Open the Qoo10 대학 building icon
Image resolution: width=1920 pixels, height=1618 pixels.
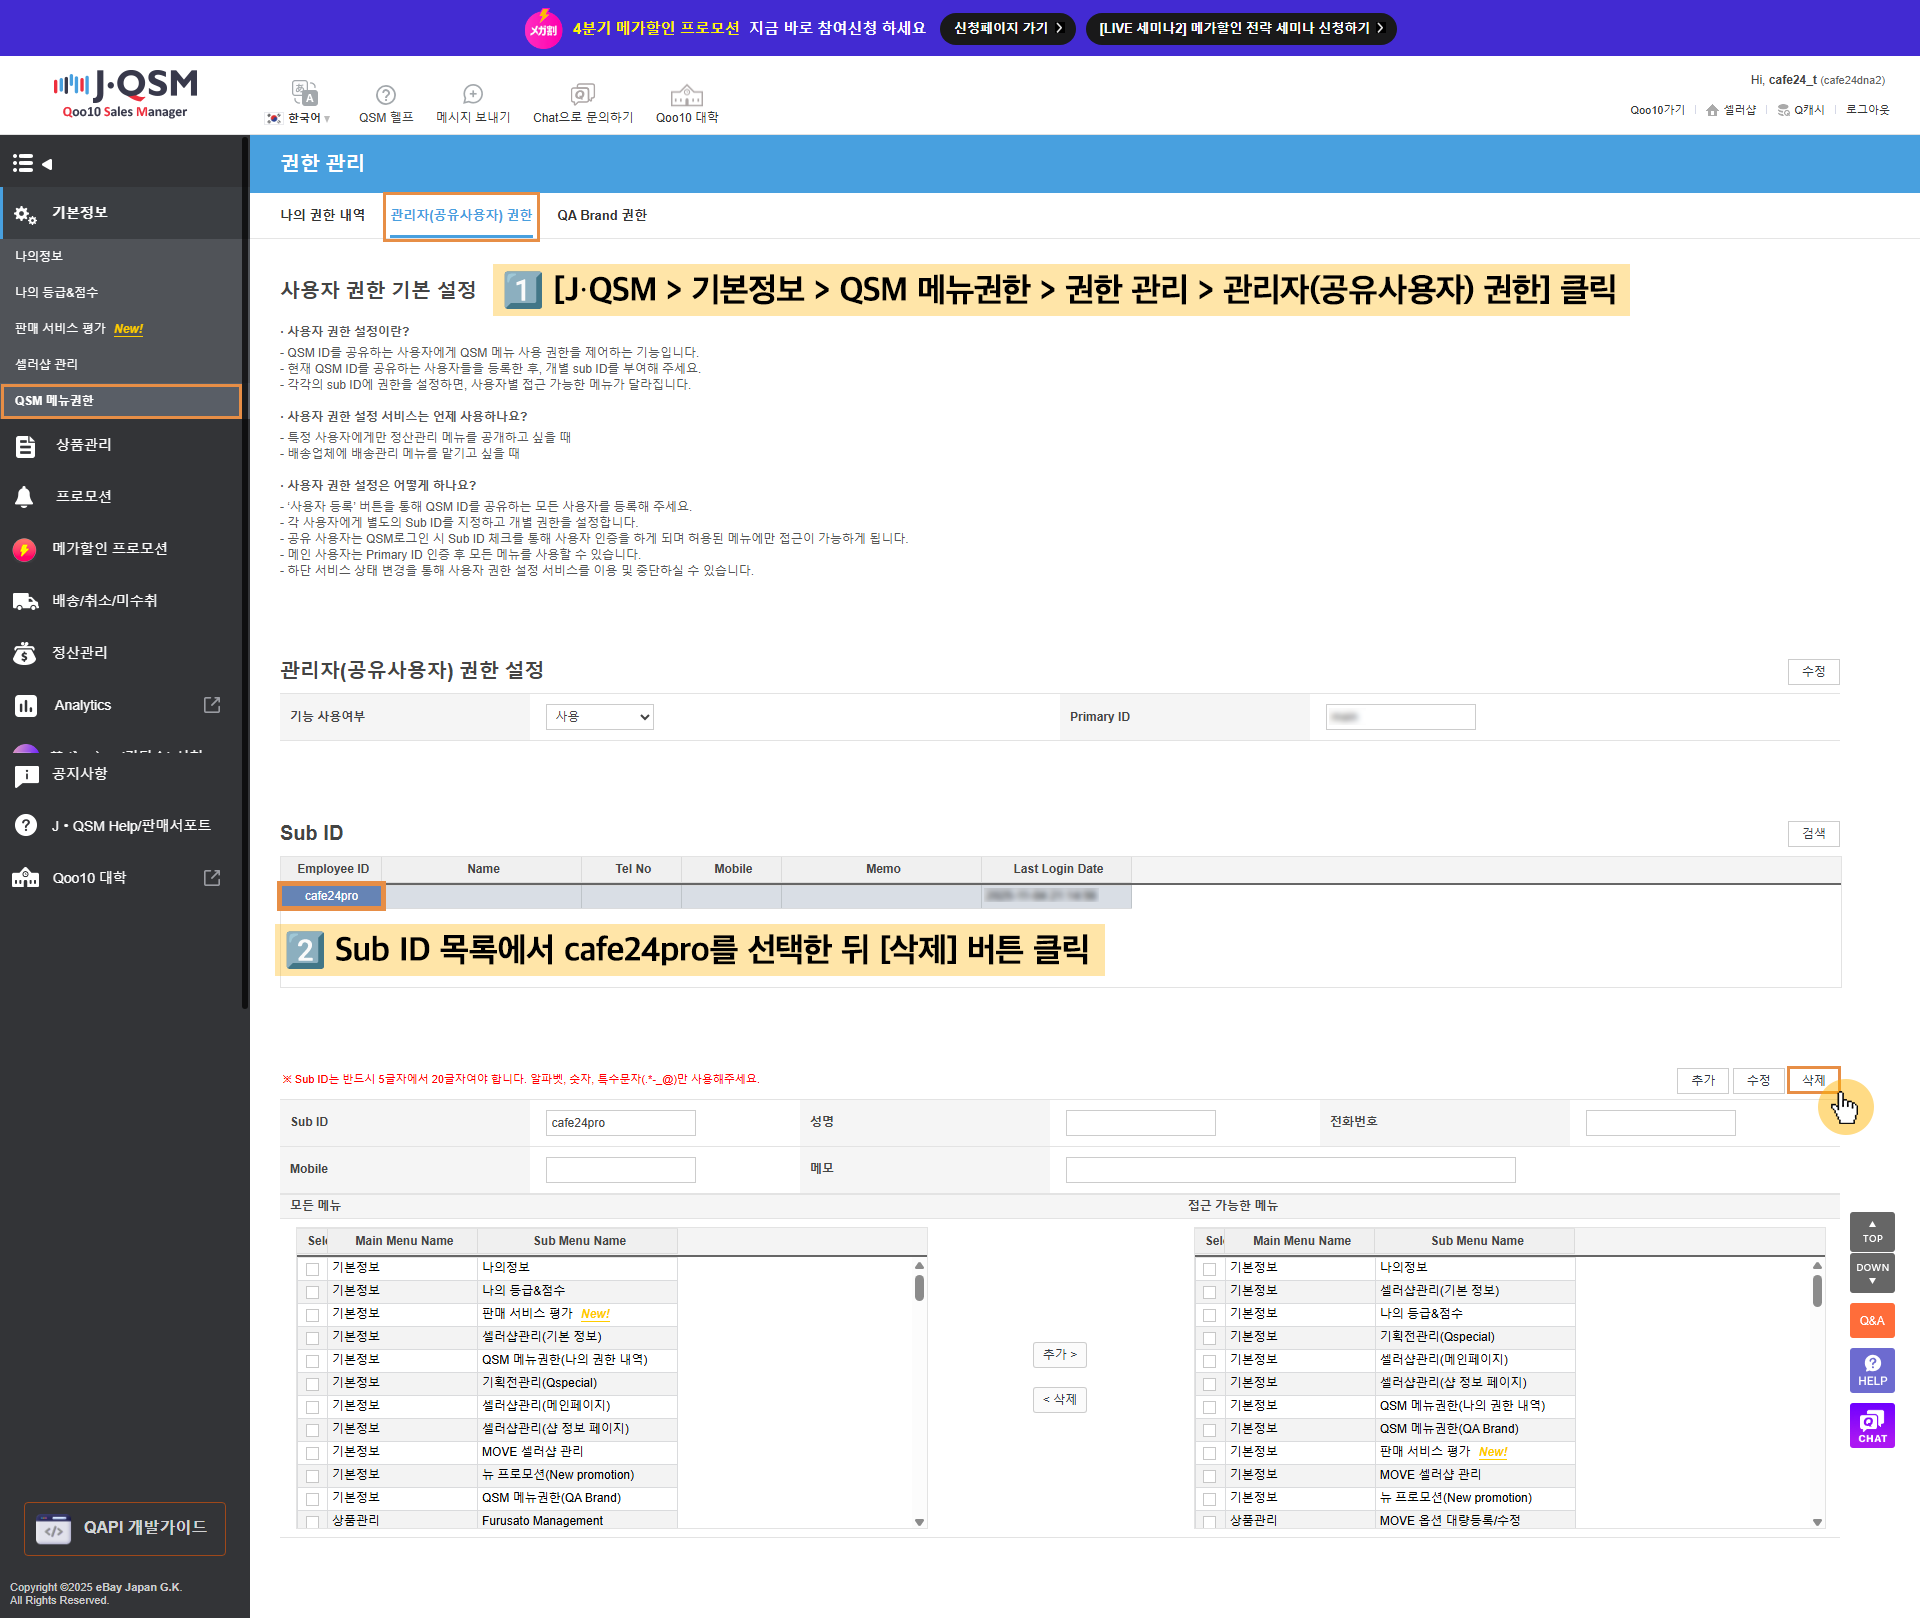click(x=686, y=95)
